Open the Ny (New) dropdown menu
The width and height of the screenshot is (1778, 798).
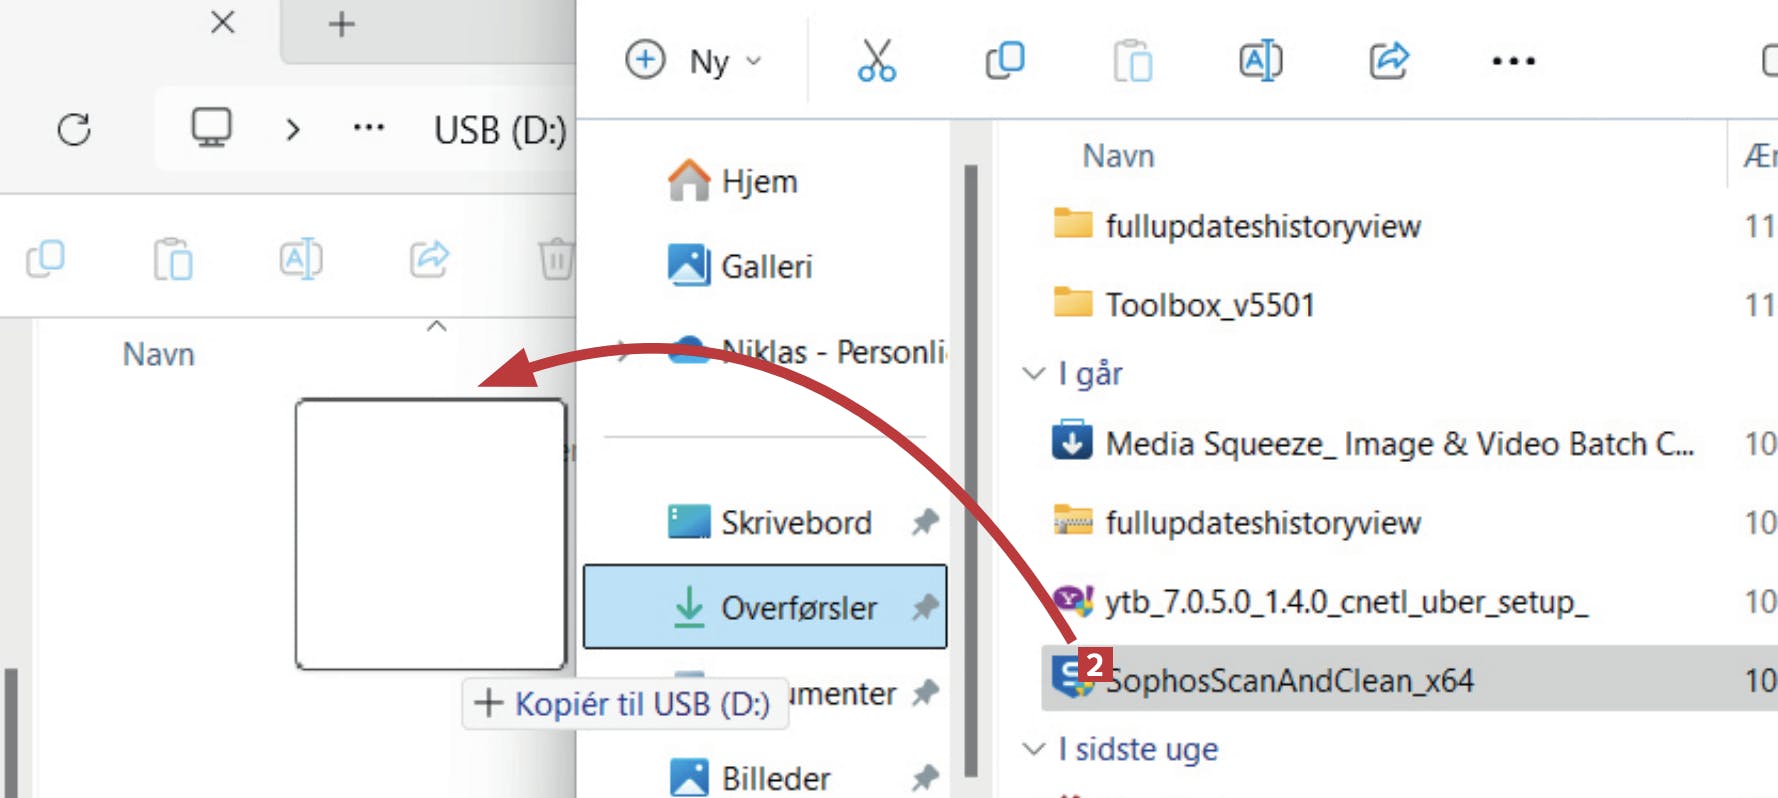tap(695, 61)
